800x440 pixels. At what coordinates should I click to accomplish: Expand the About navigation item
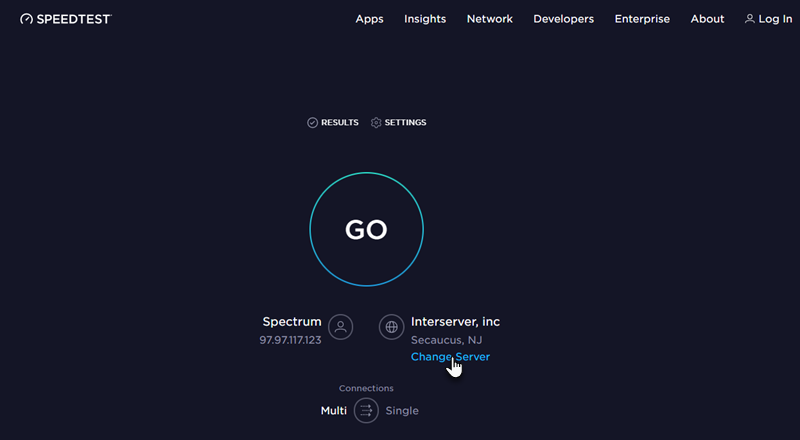coord(707,19)
